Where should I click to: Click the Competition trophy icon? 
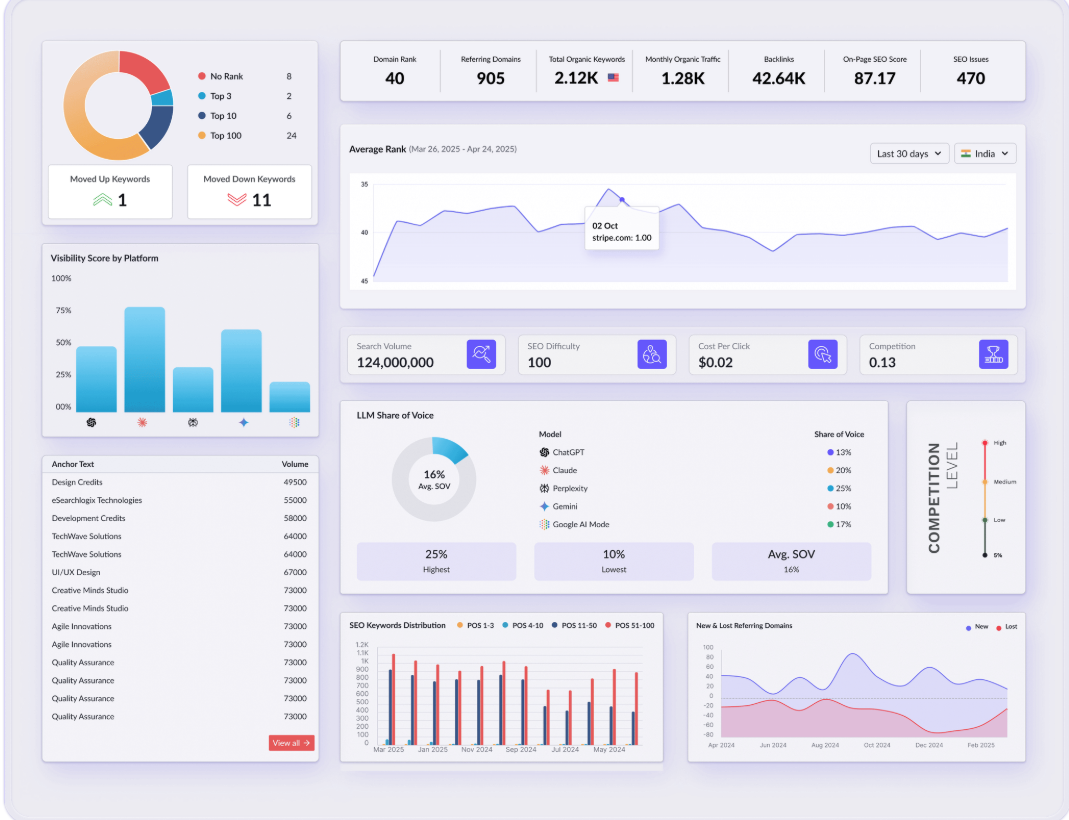pos(993,355)
